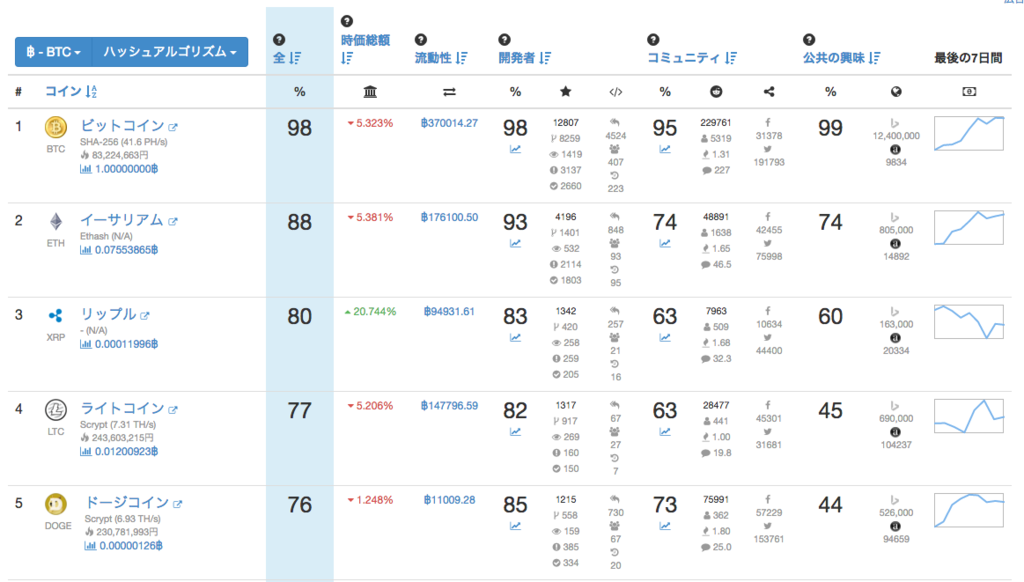This screenshot has width=1024, height=582.
Task: Click liquidity value ฿370014.27
Action: 449,123
